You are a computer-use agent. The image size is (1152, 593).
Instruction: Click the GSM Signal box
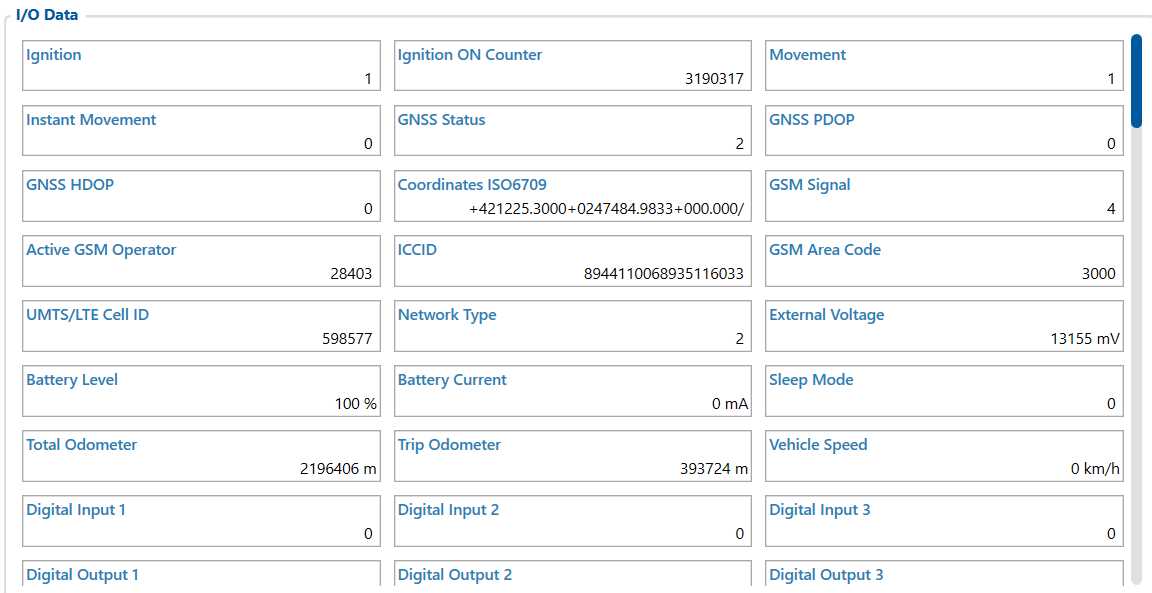[944, 196]
